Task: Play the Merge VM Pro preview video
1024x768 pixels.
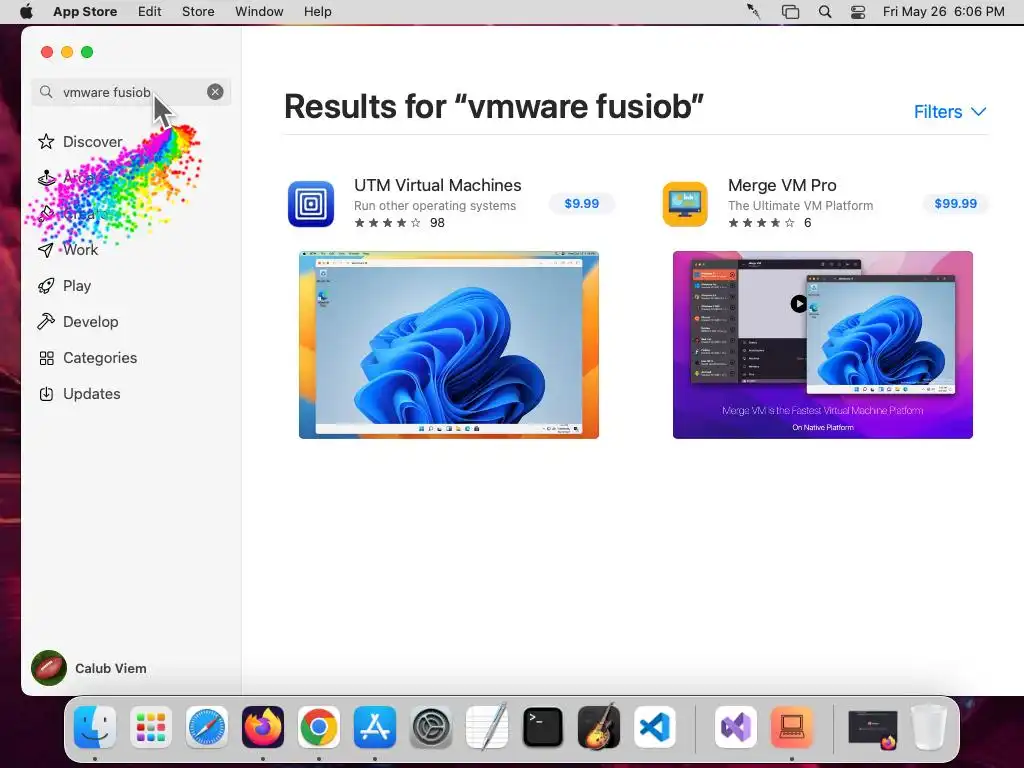Action: pos(798,304)
